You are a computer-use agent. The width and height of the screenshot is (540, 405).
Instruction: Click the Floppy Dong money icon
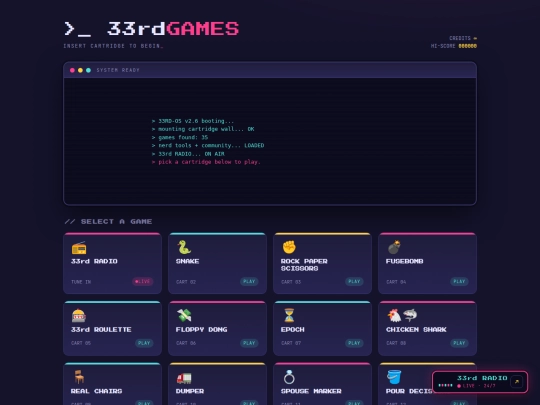tap(184, 315)
